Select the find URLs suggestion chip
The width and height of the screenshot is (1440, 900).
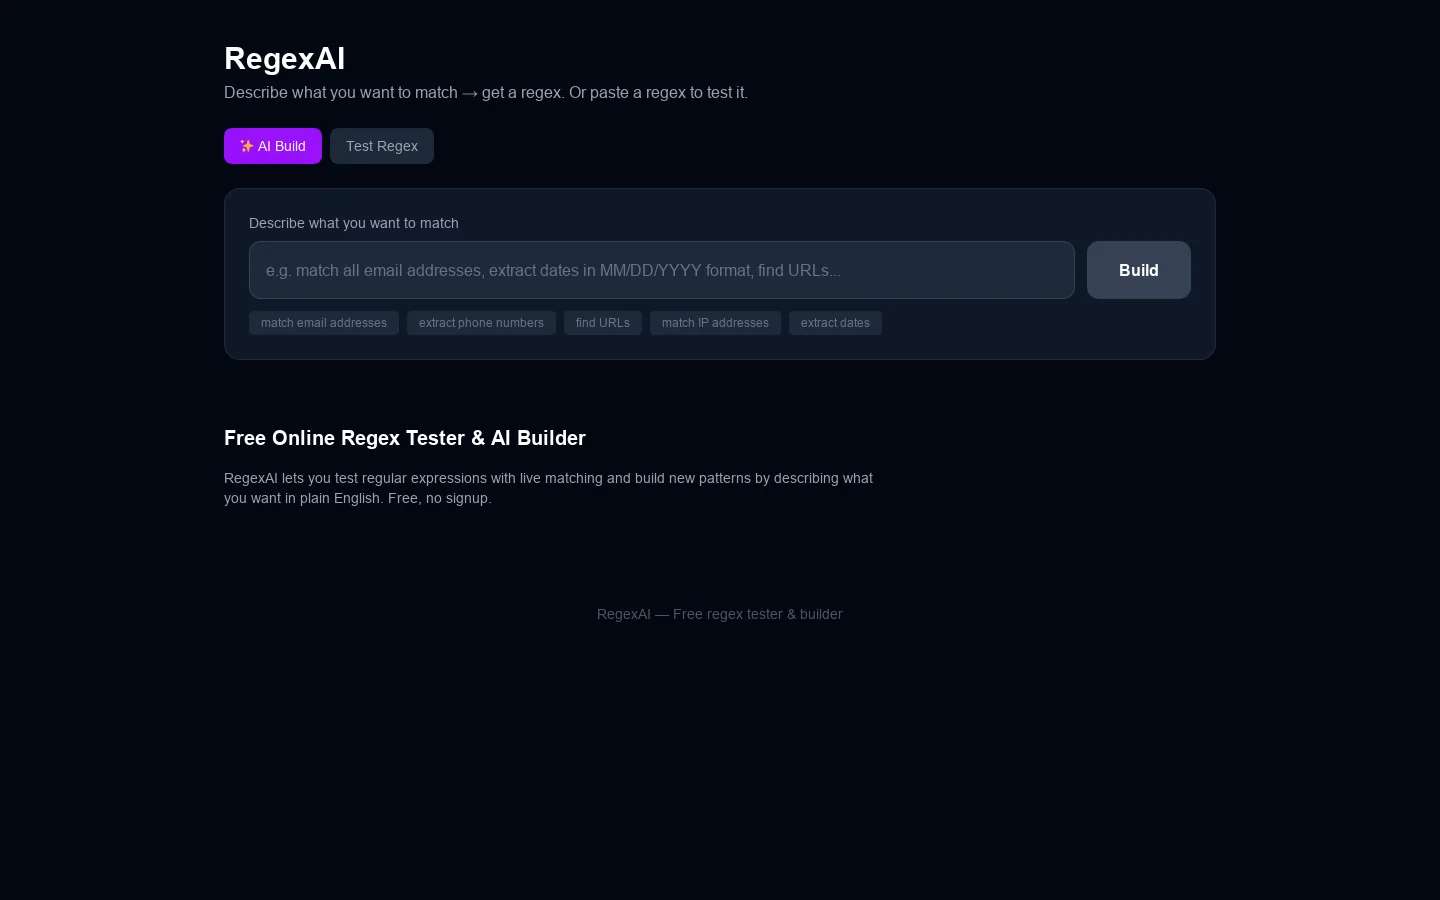click(603, 323)
